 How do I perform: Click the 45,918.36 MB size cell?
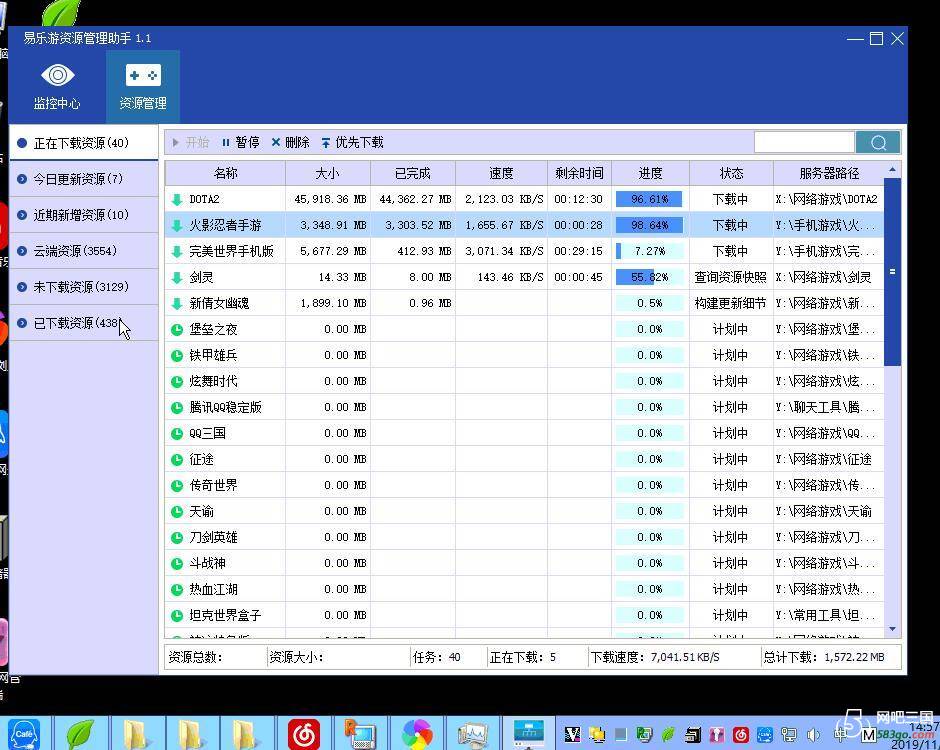pos(330,199)
